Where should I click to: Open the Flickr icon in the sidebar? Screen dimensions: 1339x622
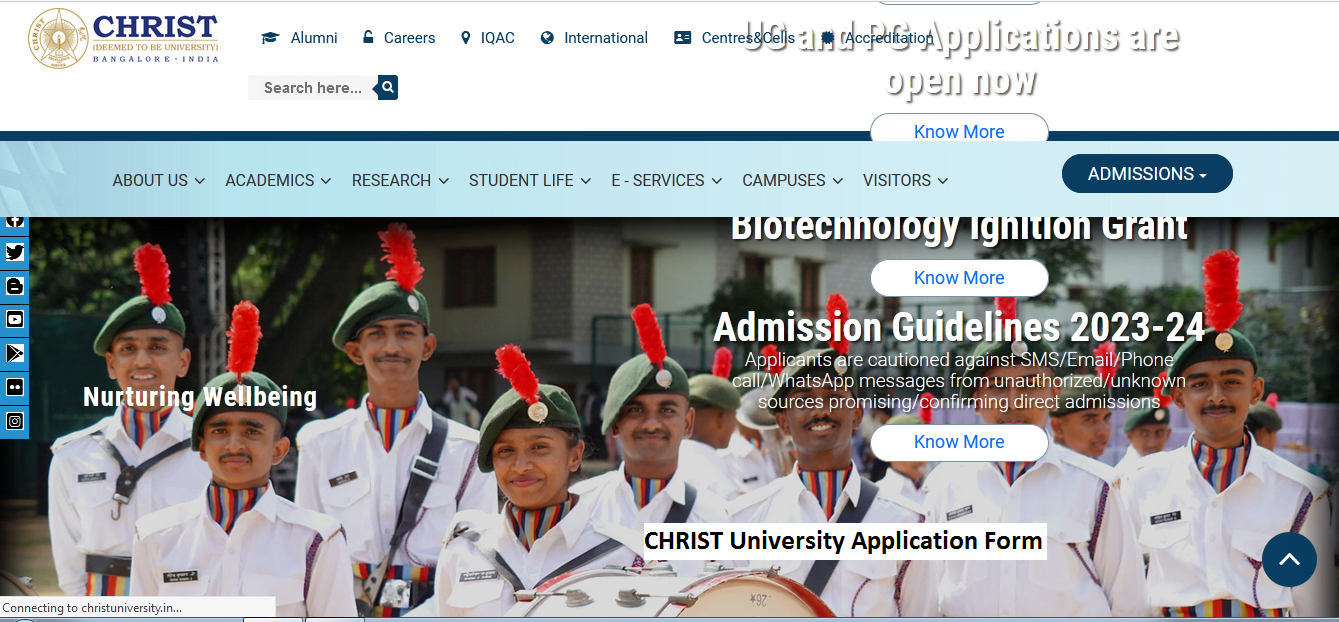click(x=14, y=388)
